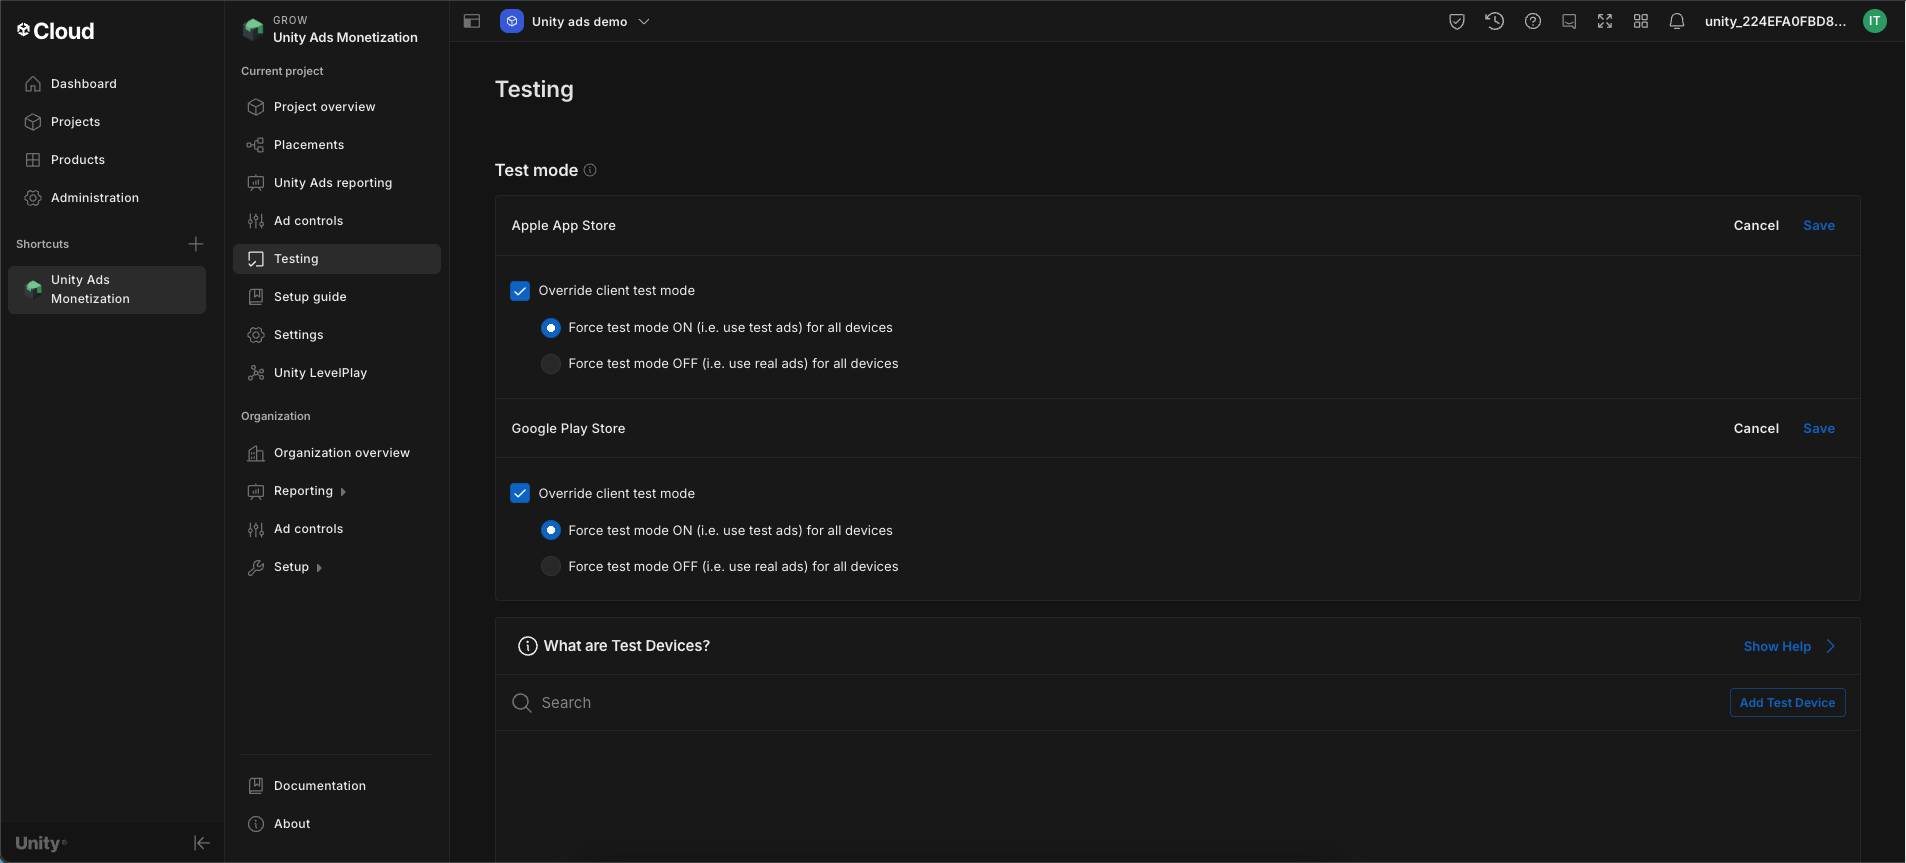The height and width of the screenshot is (863, 1906).
Task: Select Force test mode OFF for Apple App Store
Action: click(551, 364)
